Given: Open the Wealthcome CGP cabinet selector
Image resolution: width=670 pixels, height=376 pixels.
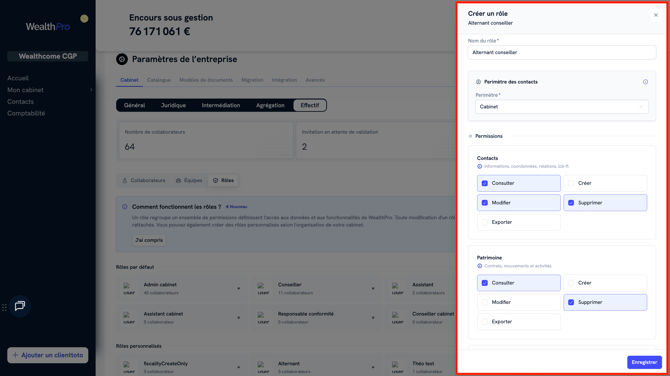Looking at the screenshot, I should coord(47,56).
